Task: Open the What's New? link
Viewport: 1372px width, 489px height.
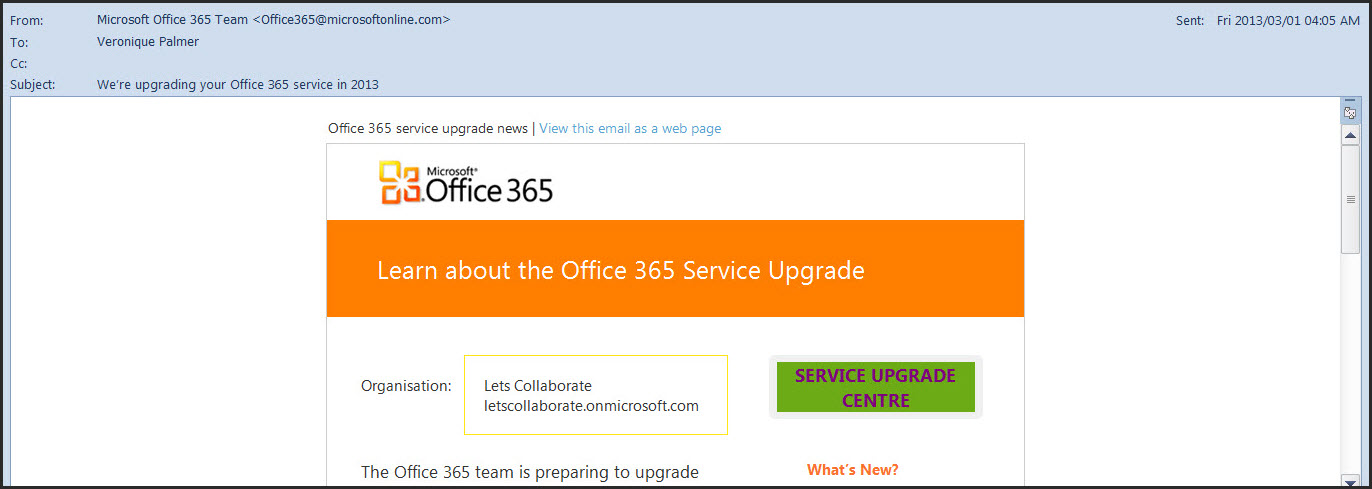Action: click(x=852, y=470)
